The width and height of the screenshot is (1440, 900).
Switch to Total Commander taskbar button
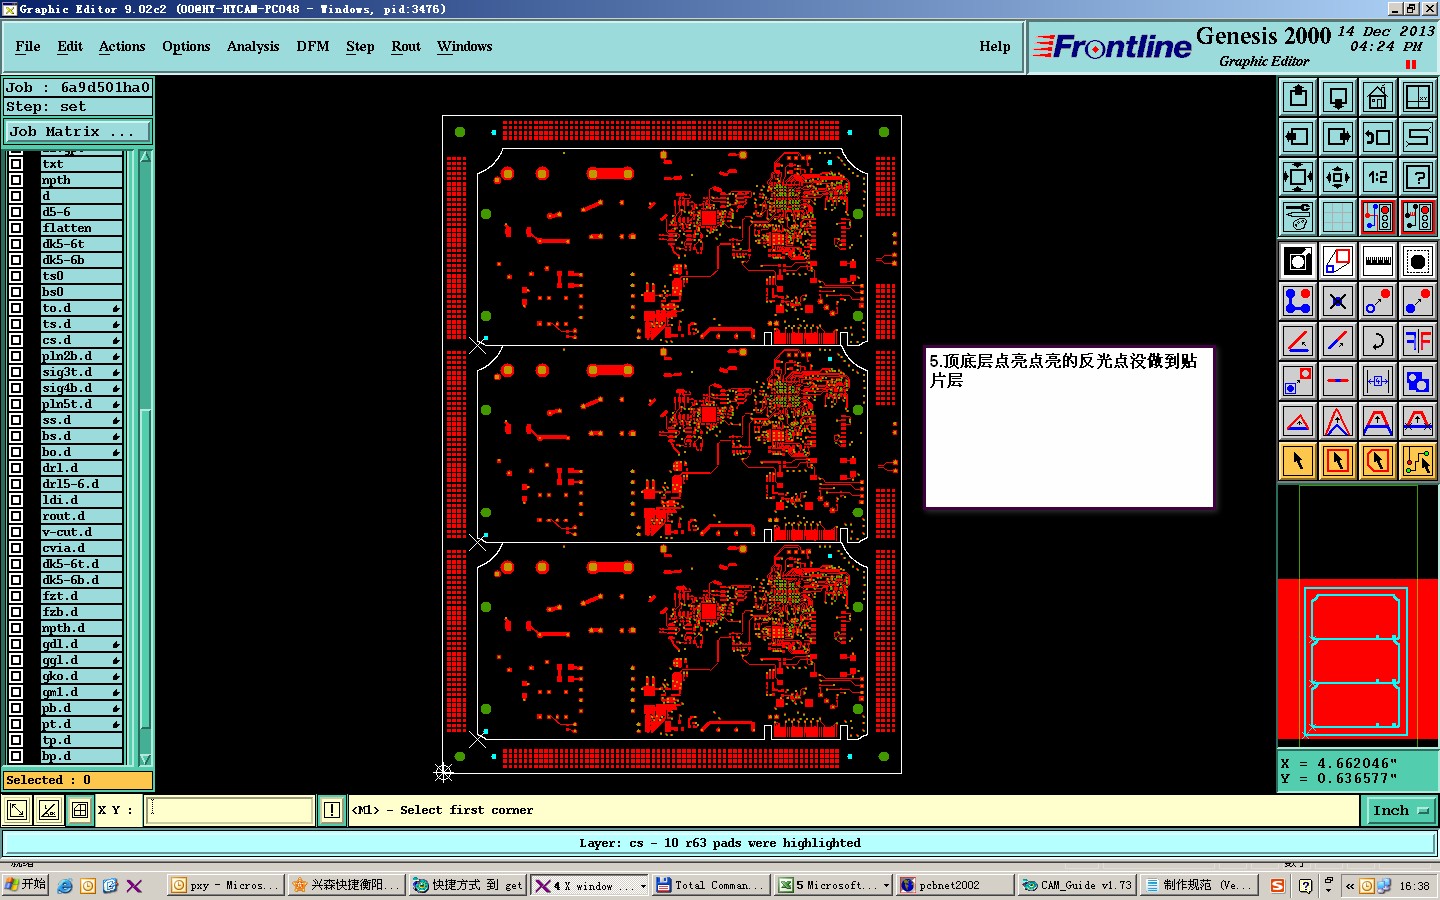[711, 885]
